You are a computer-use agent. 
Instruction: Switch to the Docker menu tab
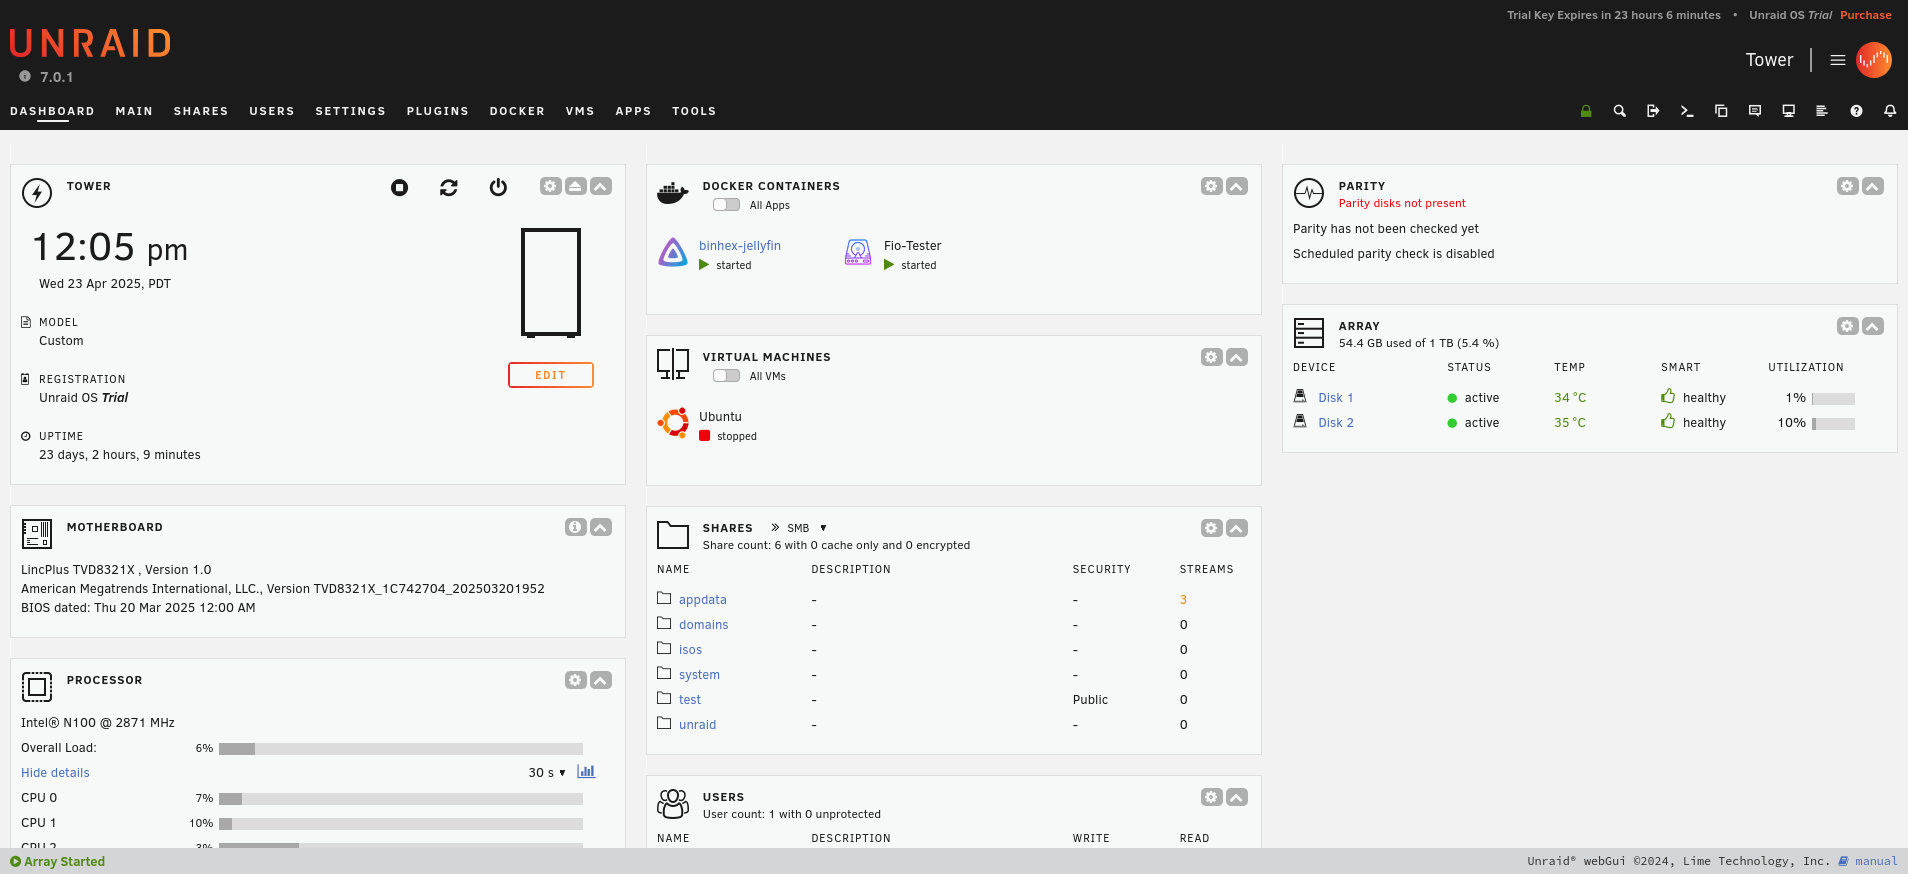[x=517, y=111]
